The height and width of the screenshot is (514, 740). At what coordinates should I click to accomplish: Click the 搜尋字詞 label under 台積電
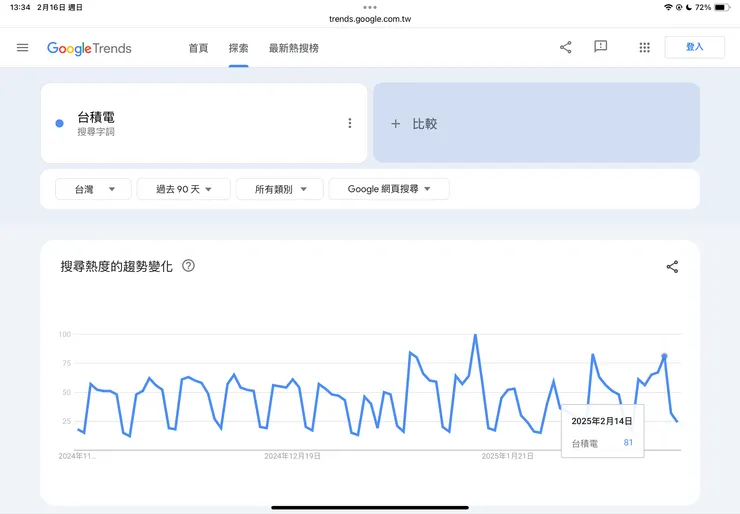(x=96, y=132)
